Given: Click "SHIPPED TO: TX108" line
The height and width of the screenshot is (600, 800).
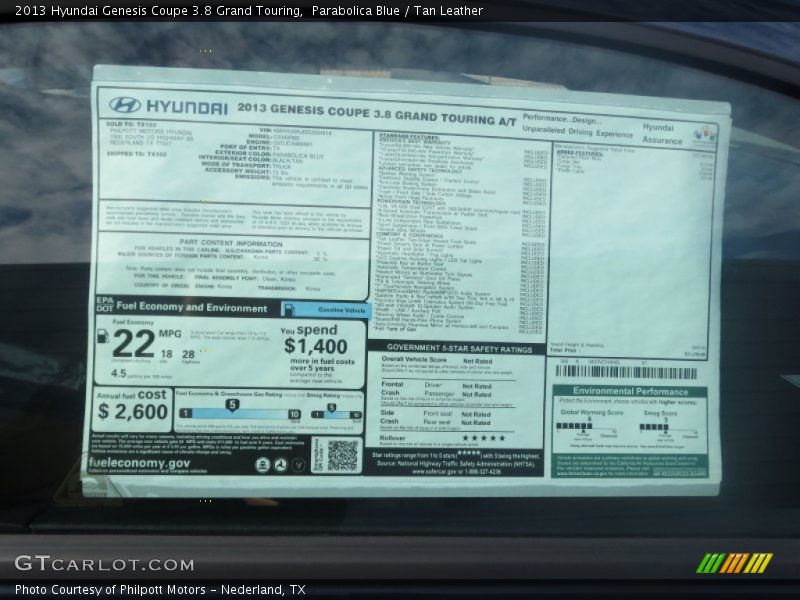Looking at the screenshot, I should click(x=137, y=154).
